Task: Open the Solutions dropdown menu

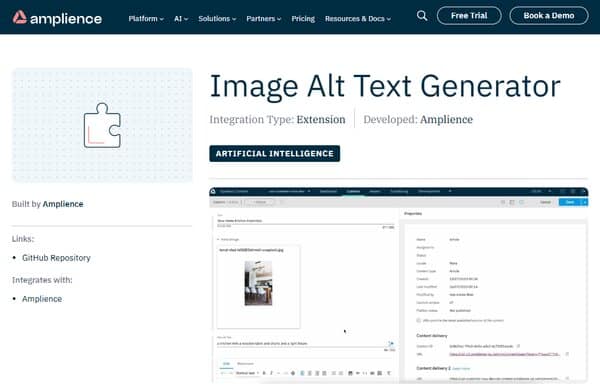Action: (217, 18)
